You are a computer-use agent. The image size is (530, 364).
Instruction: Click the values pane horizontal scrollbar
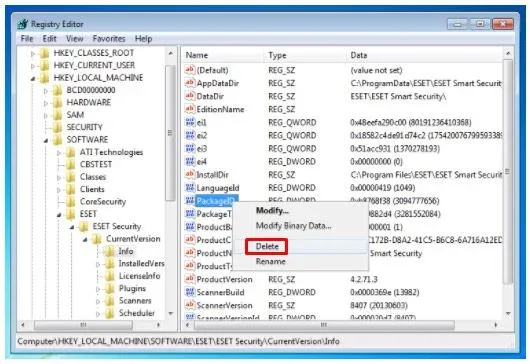(x=324, y=325)
